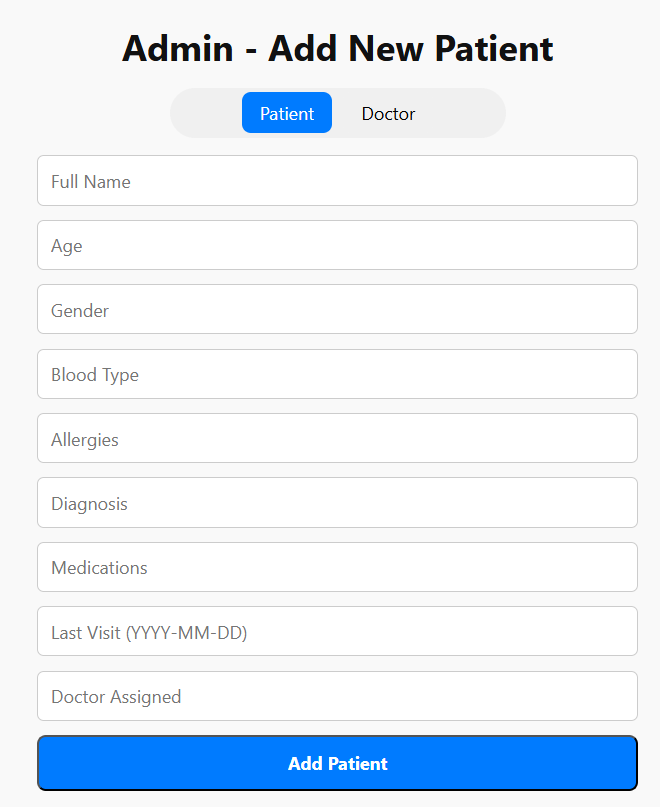The image size is (660, 807).
Task: Select the Age field
Action: (x=337, y=245)
